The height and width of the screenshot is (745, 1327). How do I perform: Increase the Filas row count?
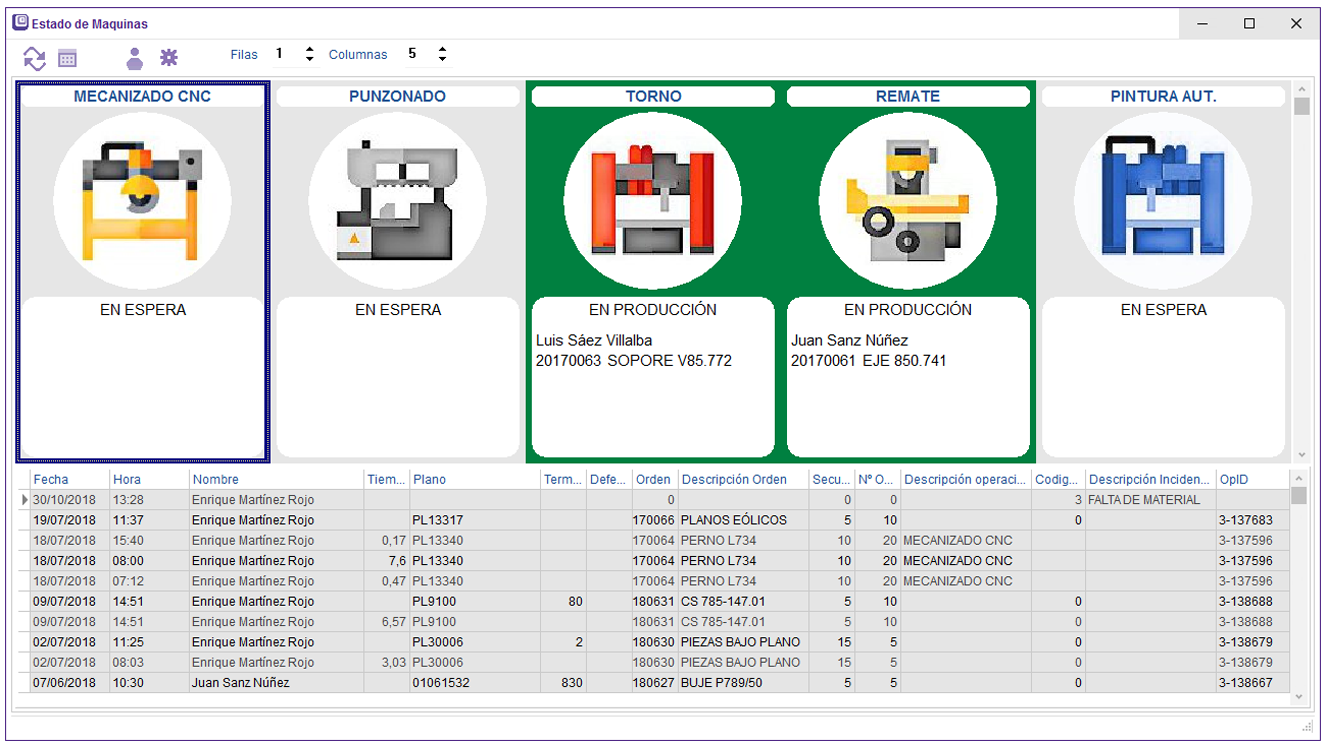[310, 49]
